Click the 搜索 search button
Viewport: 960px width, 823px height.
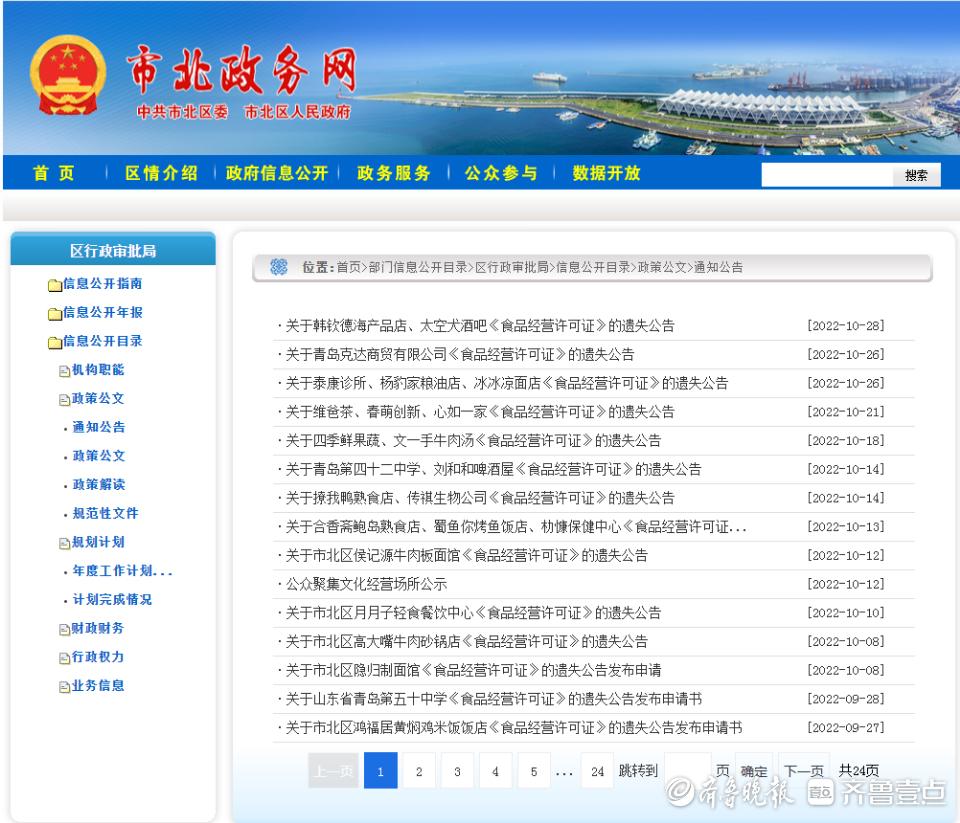pos(916,174)
